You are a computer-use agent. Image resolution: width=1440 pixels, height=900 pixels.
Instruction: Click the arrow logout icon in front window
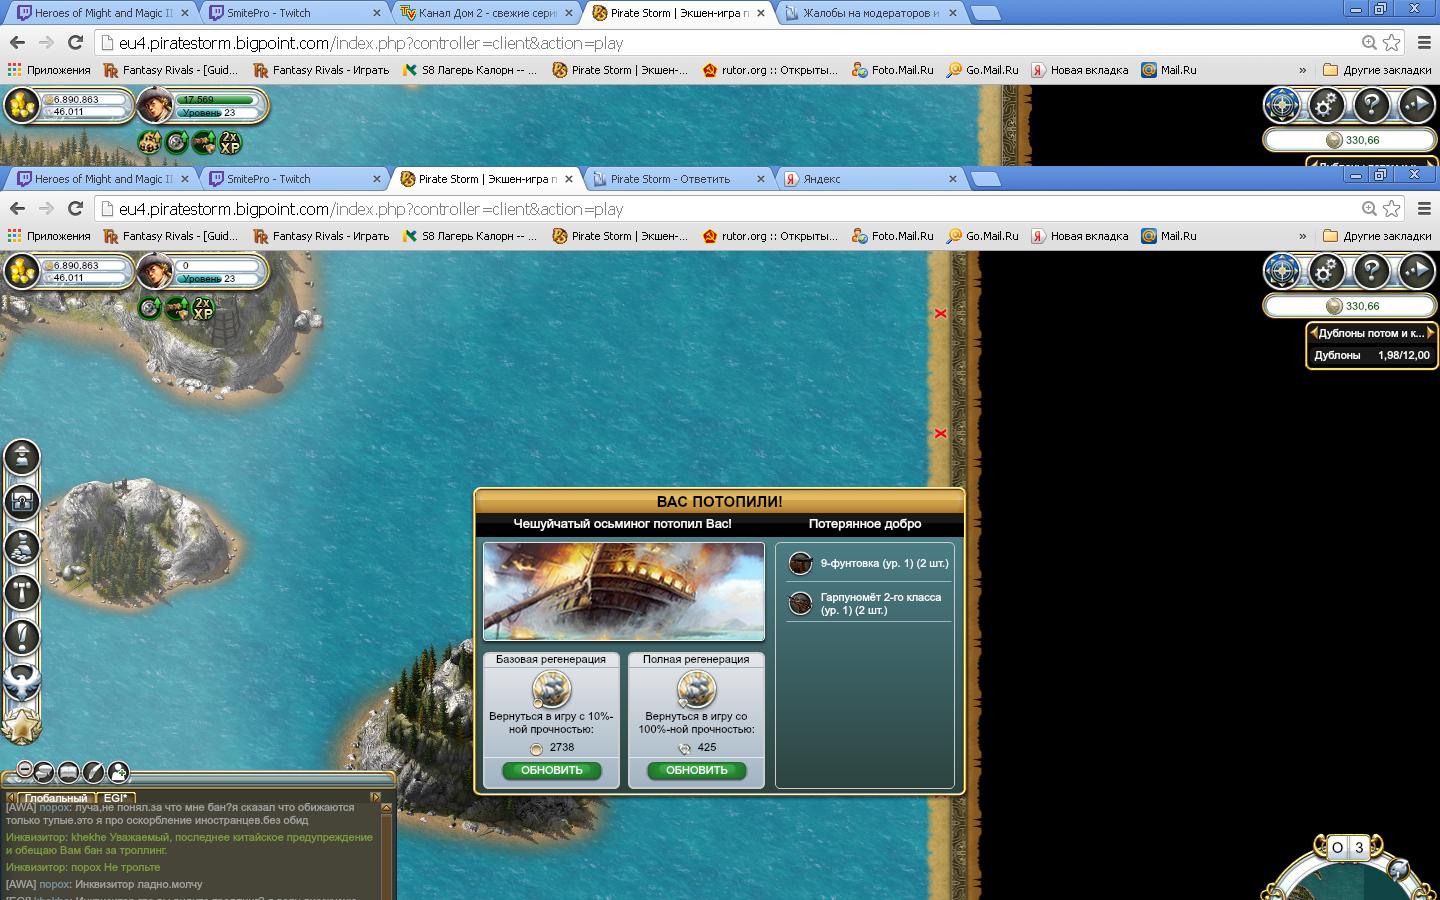pyautogui.click(x=1416, y=271)
